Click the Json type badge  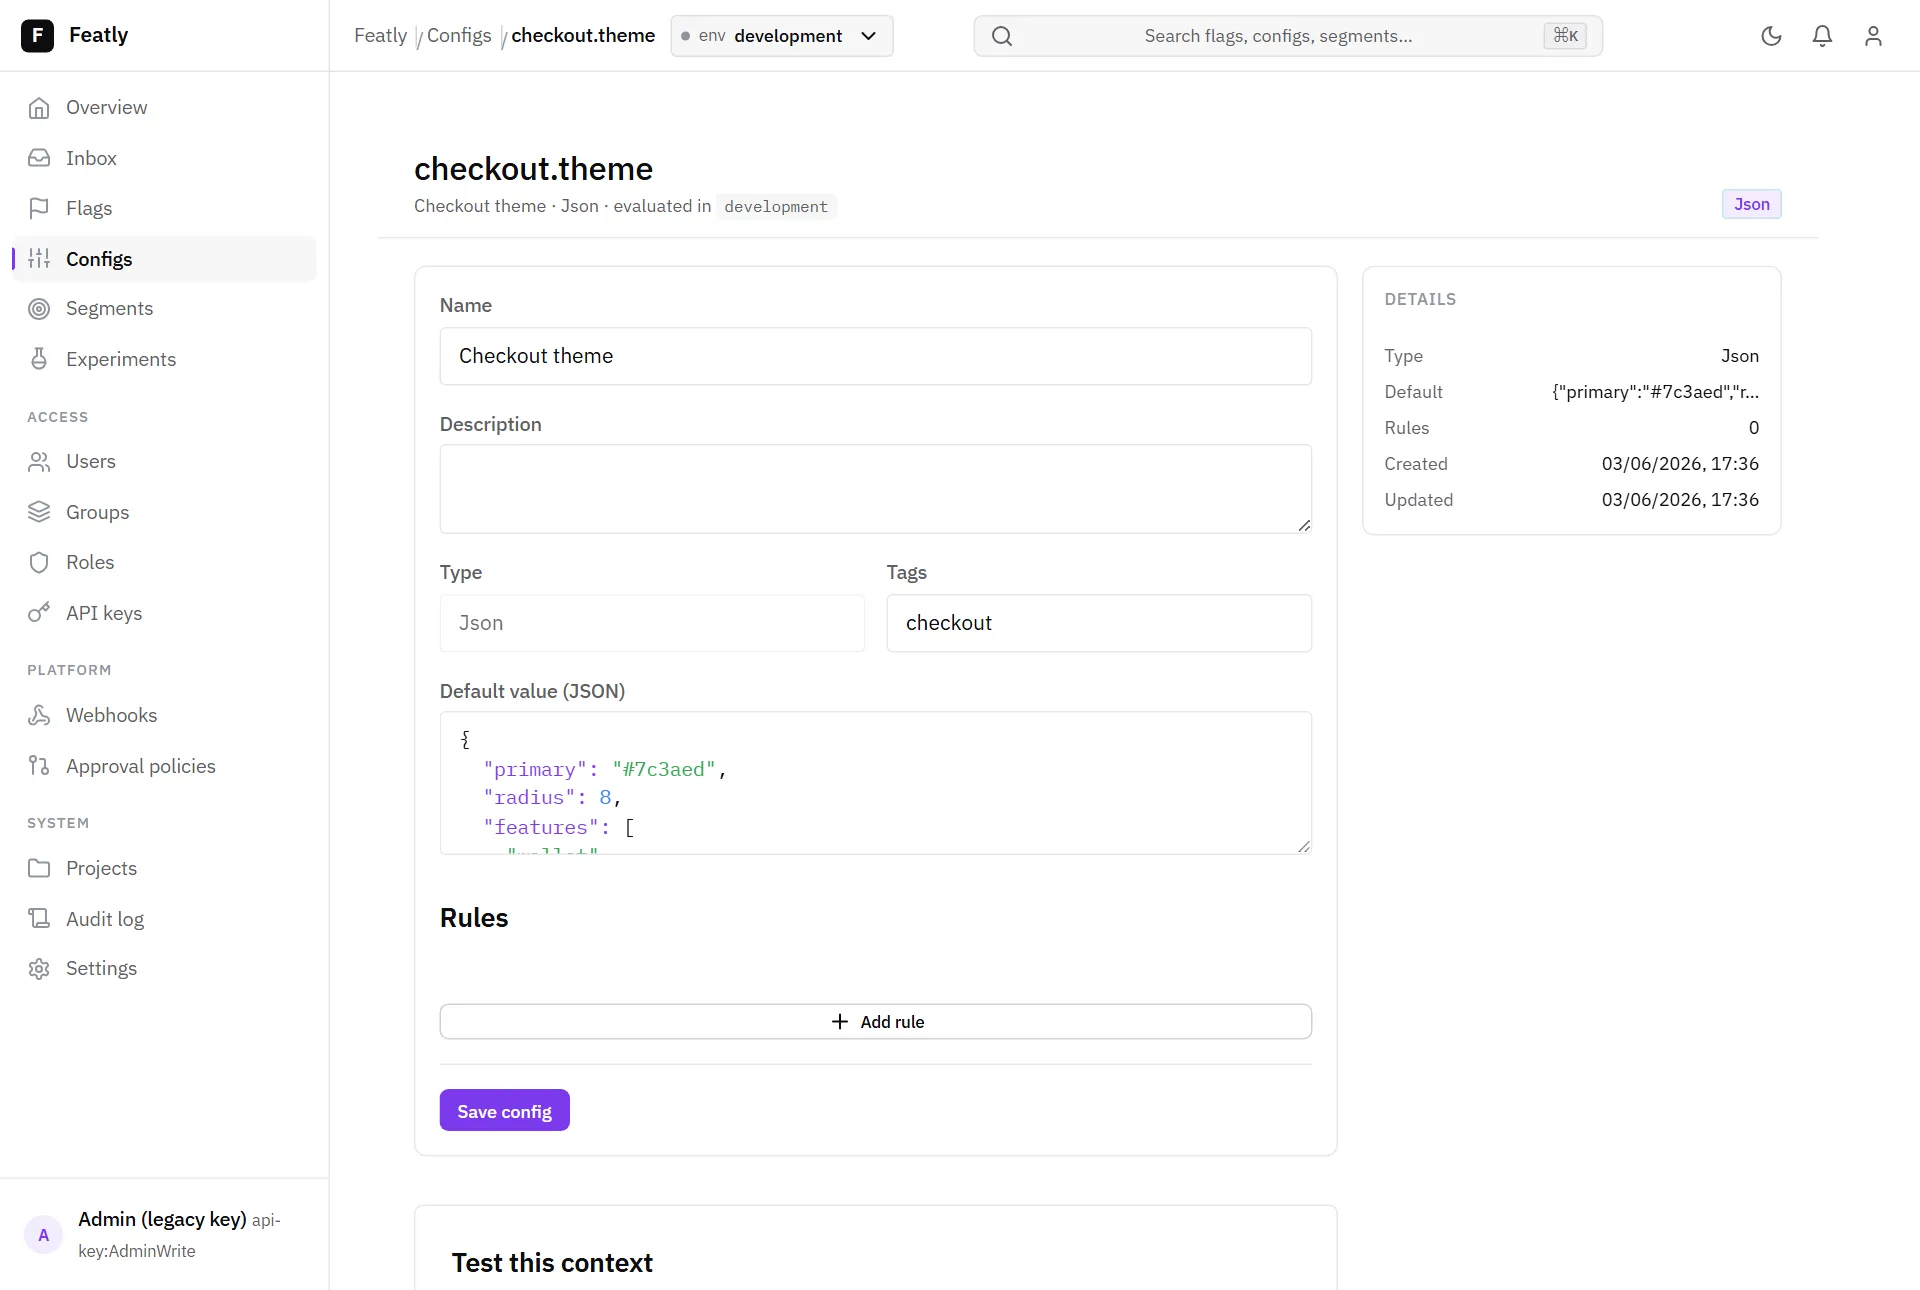click(x=1751, y=204)
